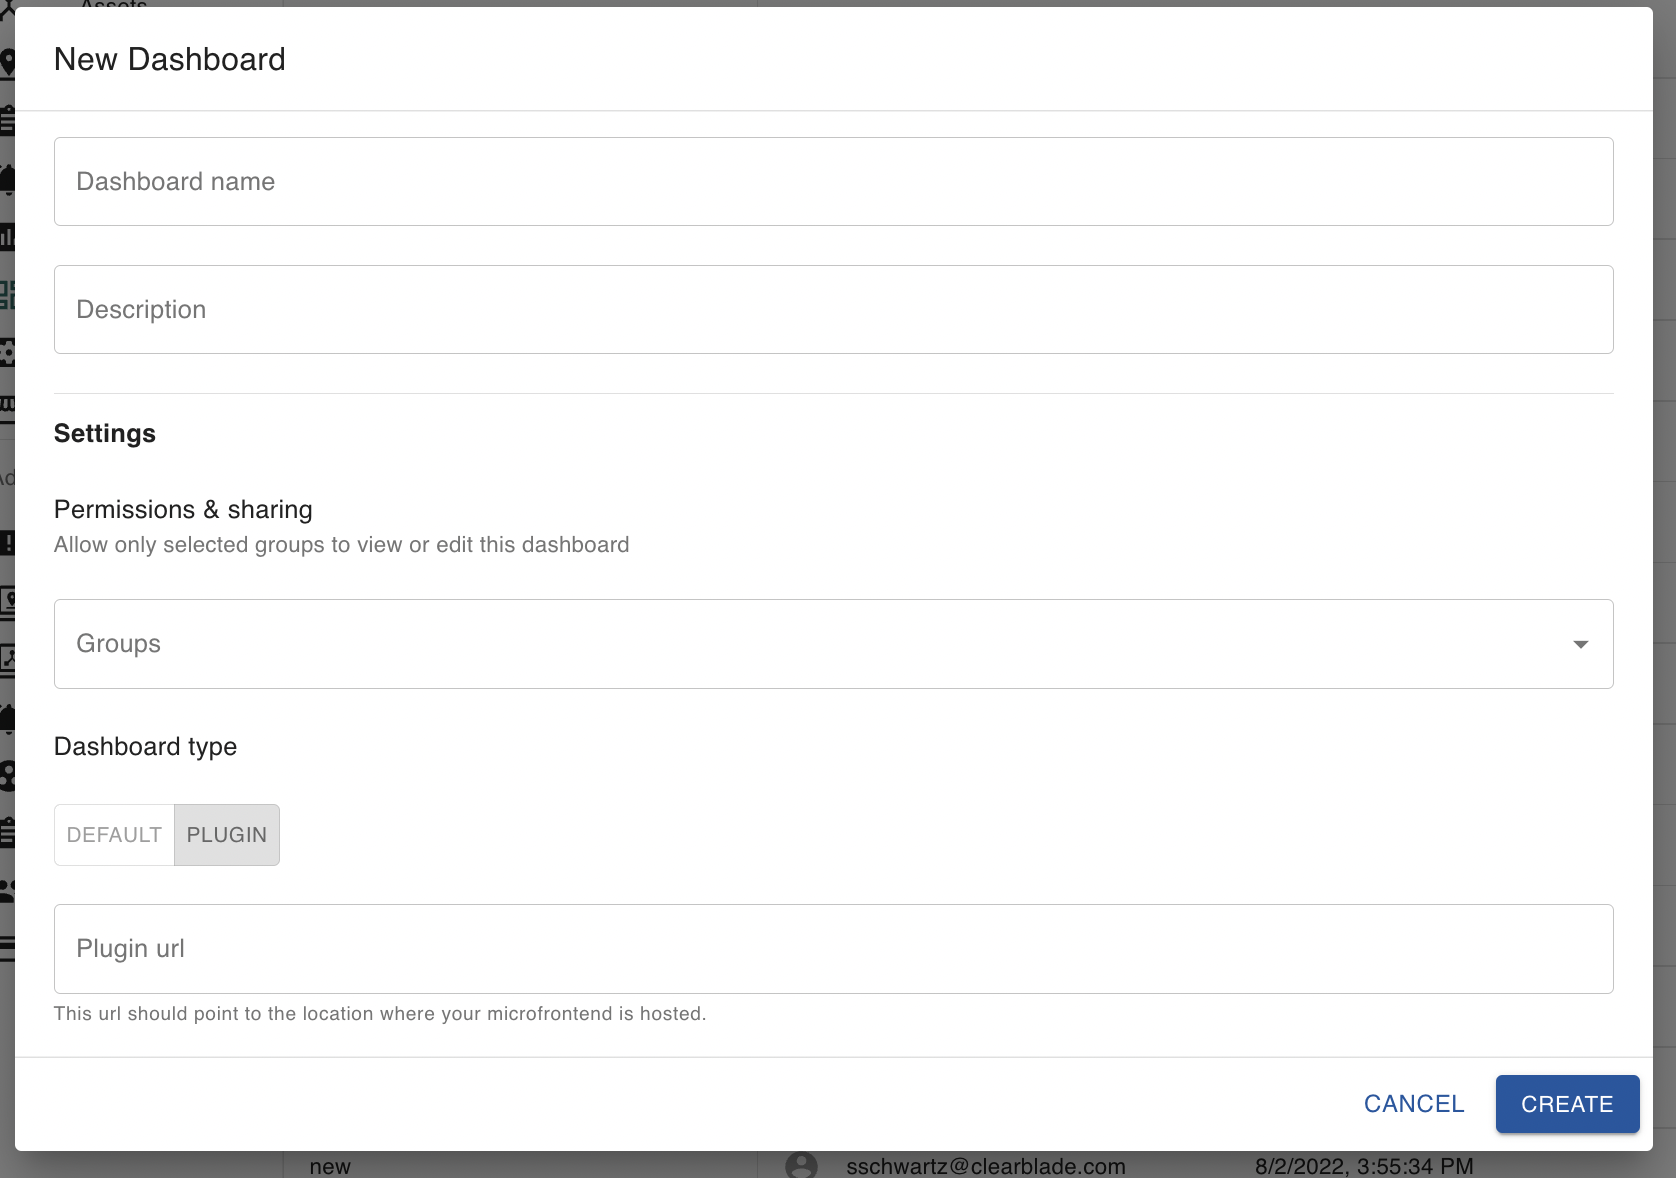1676x1178 pixels.
Task: Select the PLUGIN dashboard type
Action: click(x=227, y=835)
